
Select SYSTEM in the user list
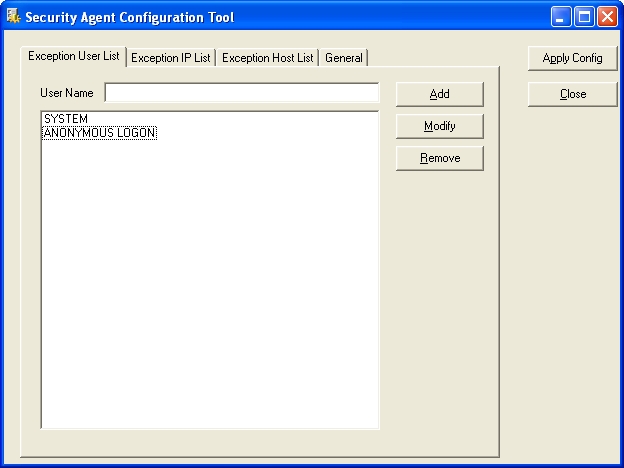[66, 119]
